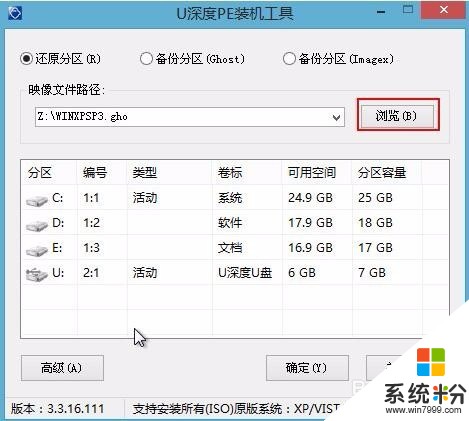Click the 确定 (Y) confirm button
The image size is (469, 421).
(x=307, y=368)
